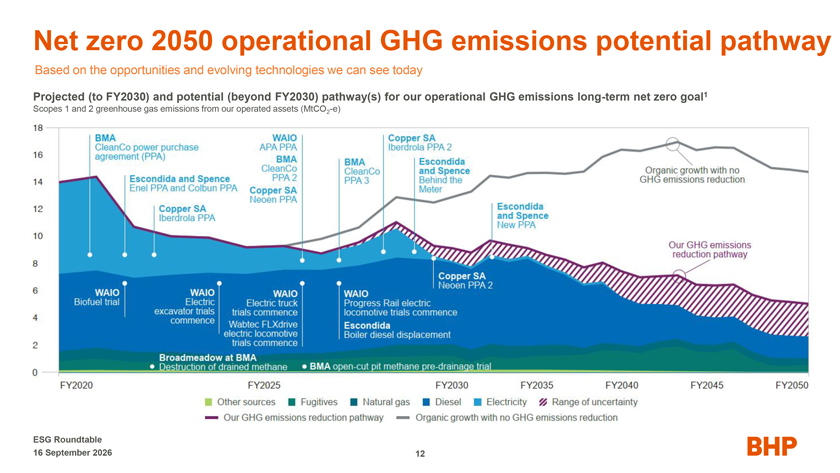Click the 'Organic growth with no GHG emissions reduction' chart callout
This screenshot has width=840, height=473.
pos(692,175)
